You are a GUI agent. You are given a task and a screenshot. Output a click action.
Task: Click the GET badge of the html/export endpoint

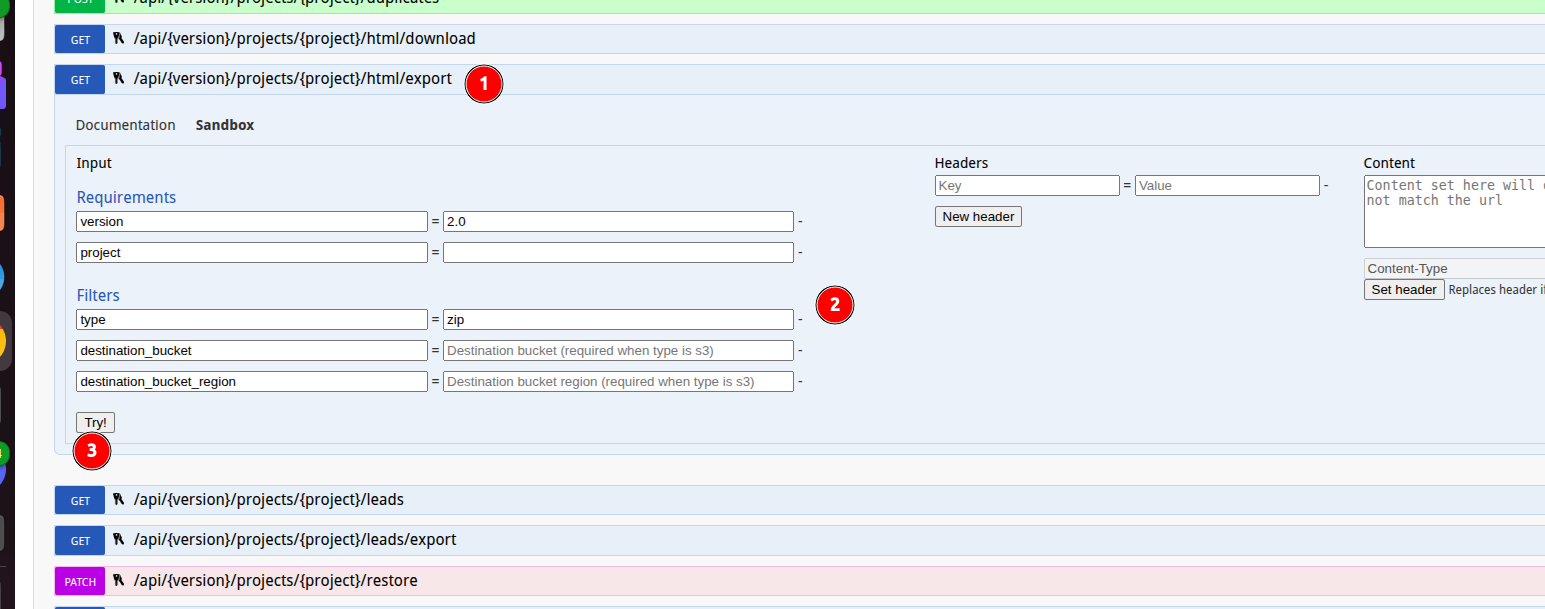click(80, 80)
